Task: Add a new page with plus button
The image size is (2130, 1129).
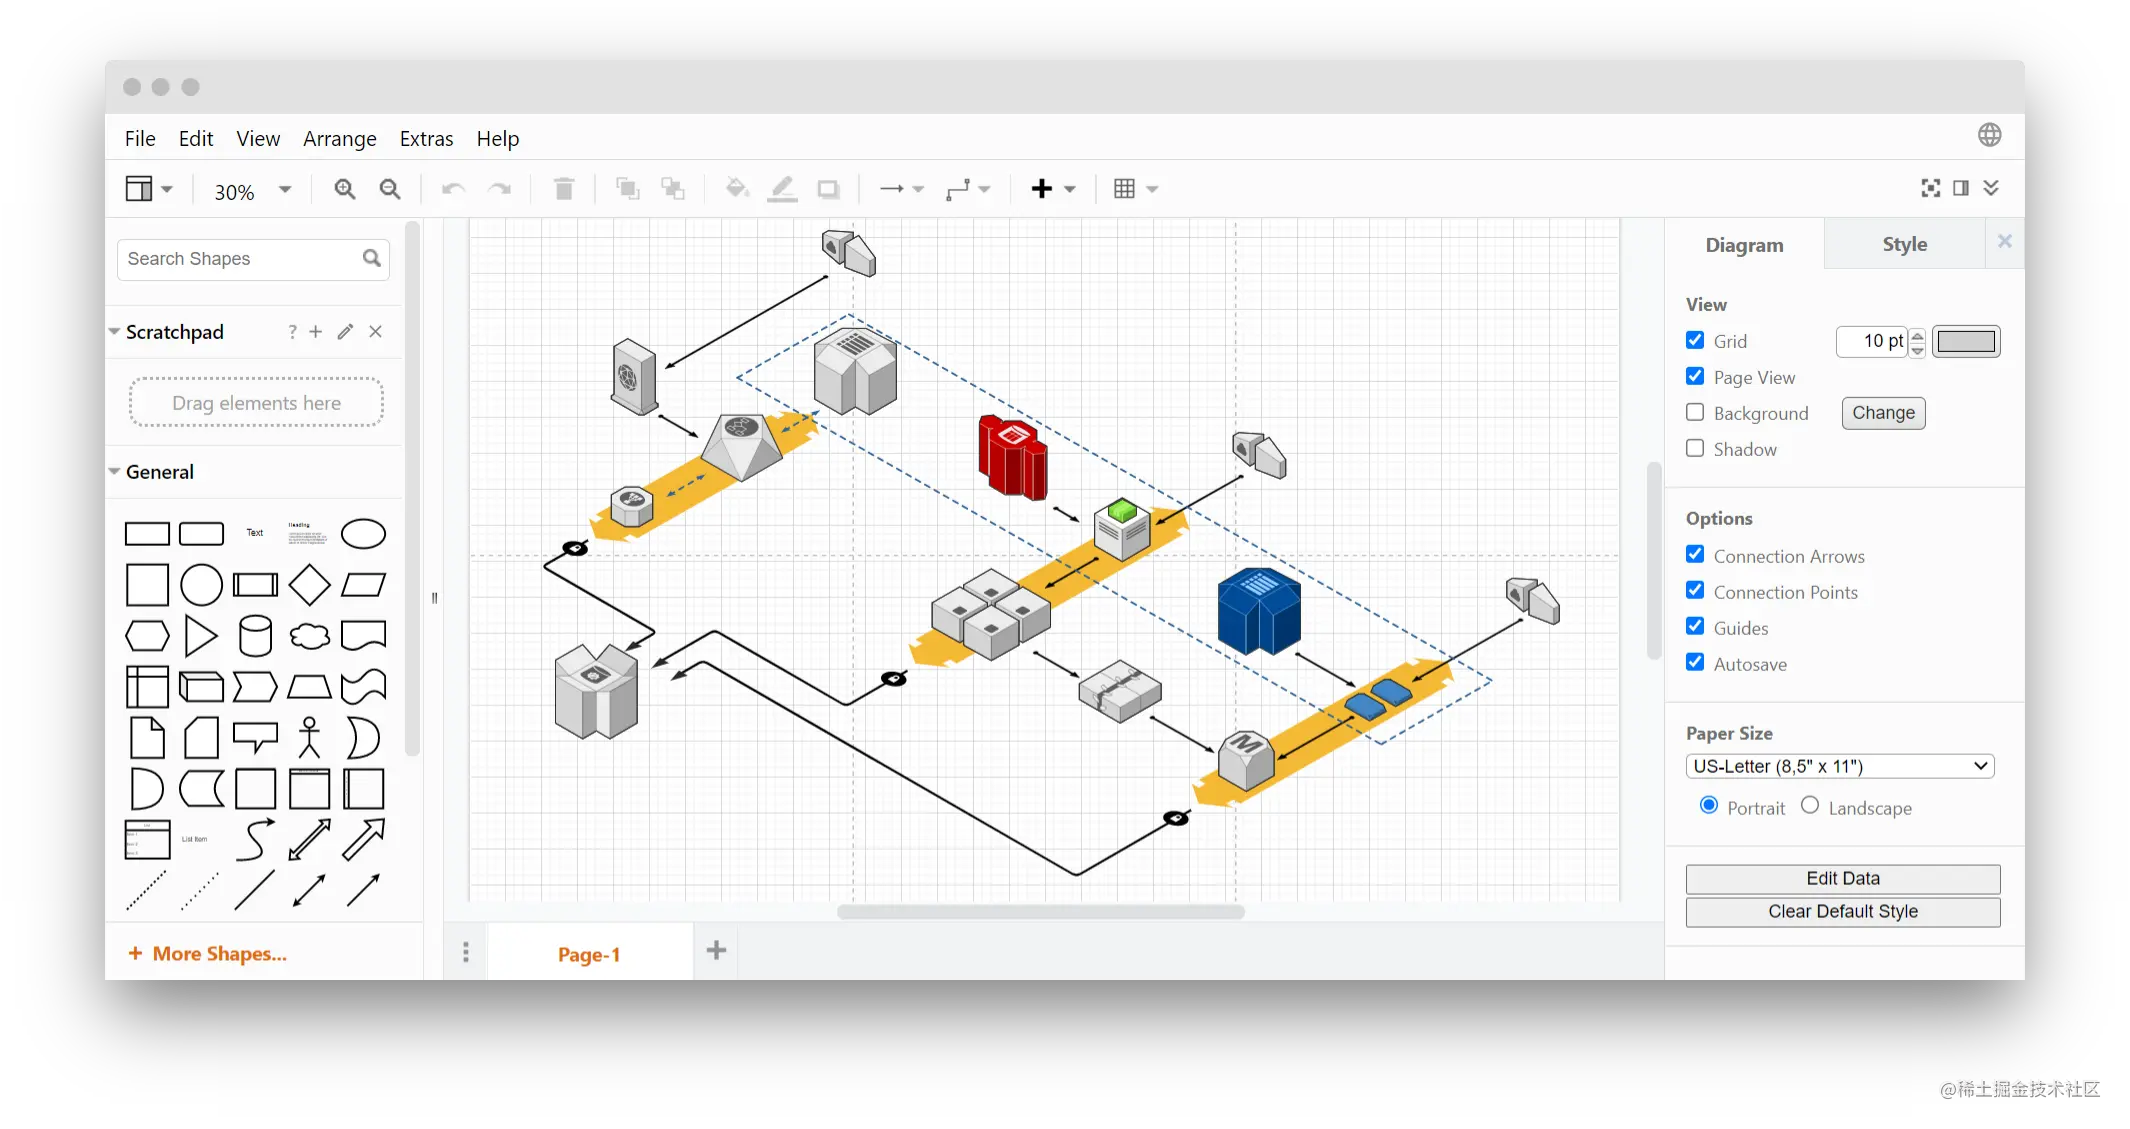Action: (x=716, y=951)
